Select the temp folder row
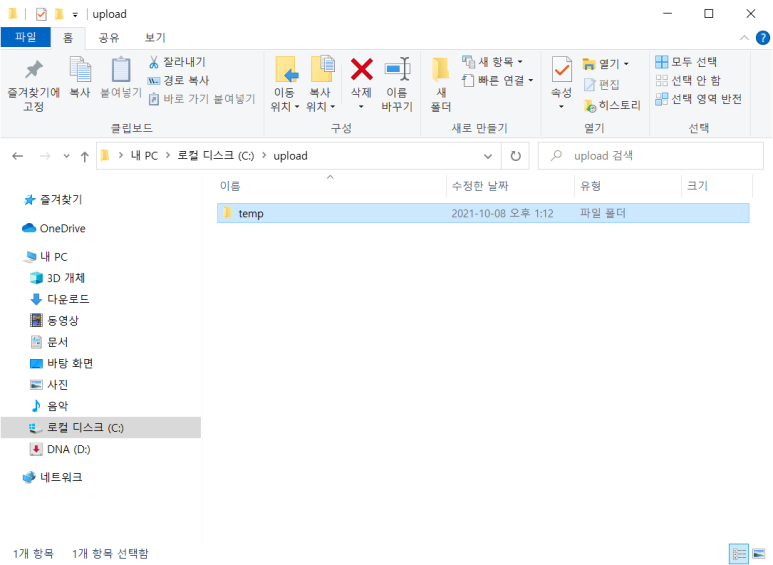The height and width of the screenshot is (565, 773). click(x=483, y=213)
